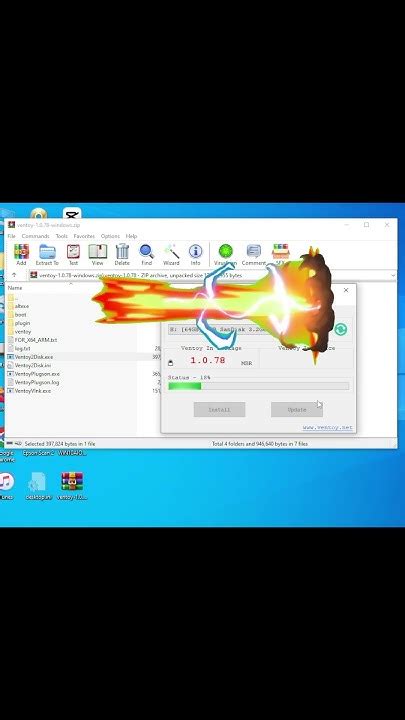Open the View toolbar icon
Image resolution: width=405 pixels, height=720 pixels.
coord(97,255)
